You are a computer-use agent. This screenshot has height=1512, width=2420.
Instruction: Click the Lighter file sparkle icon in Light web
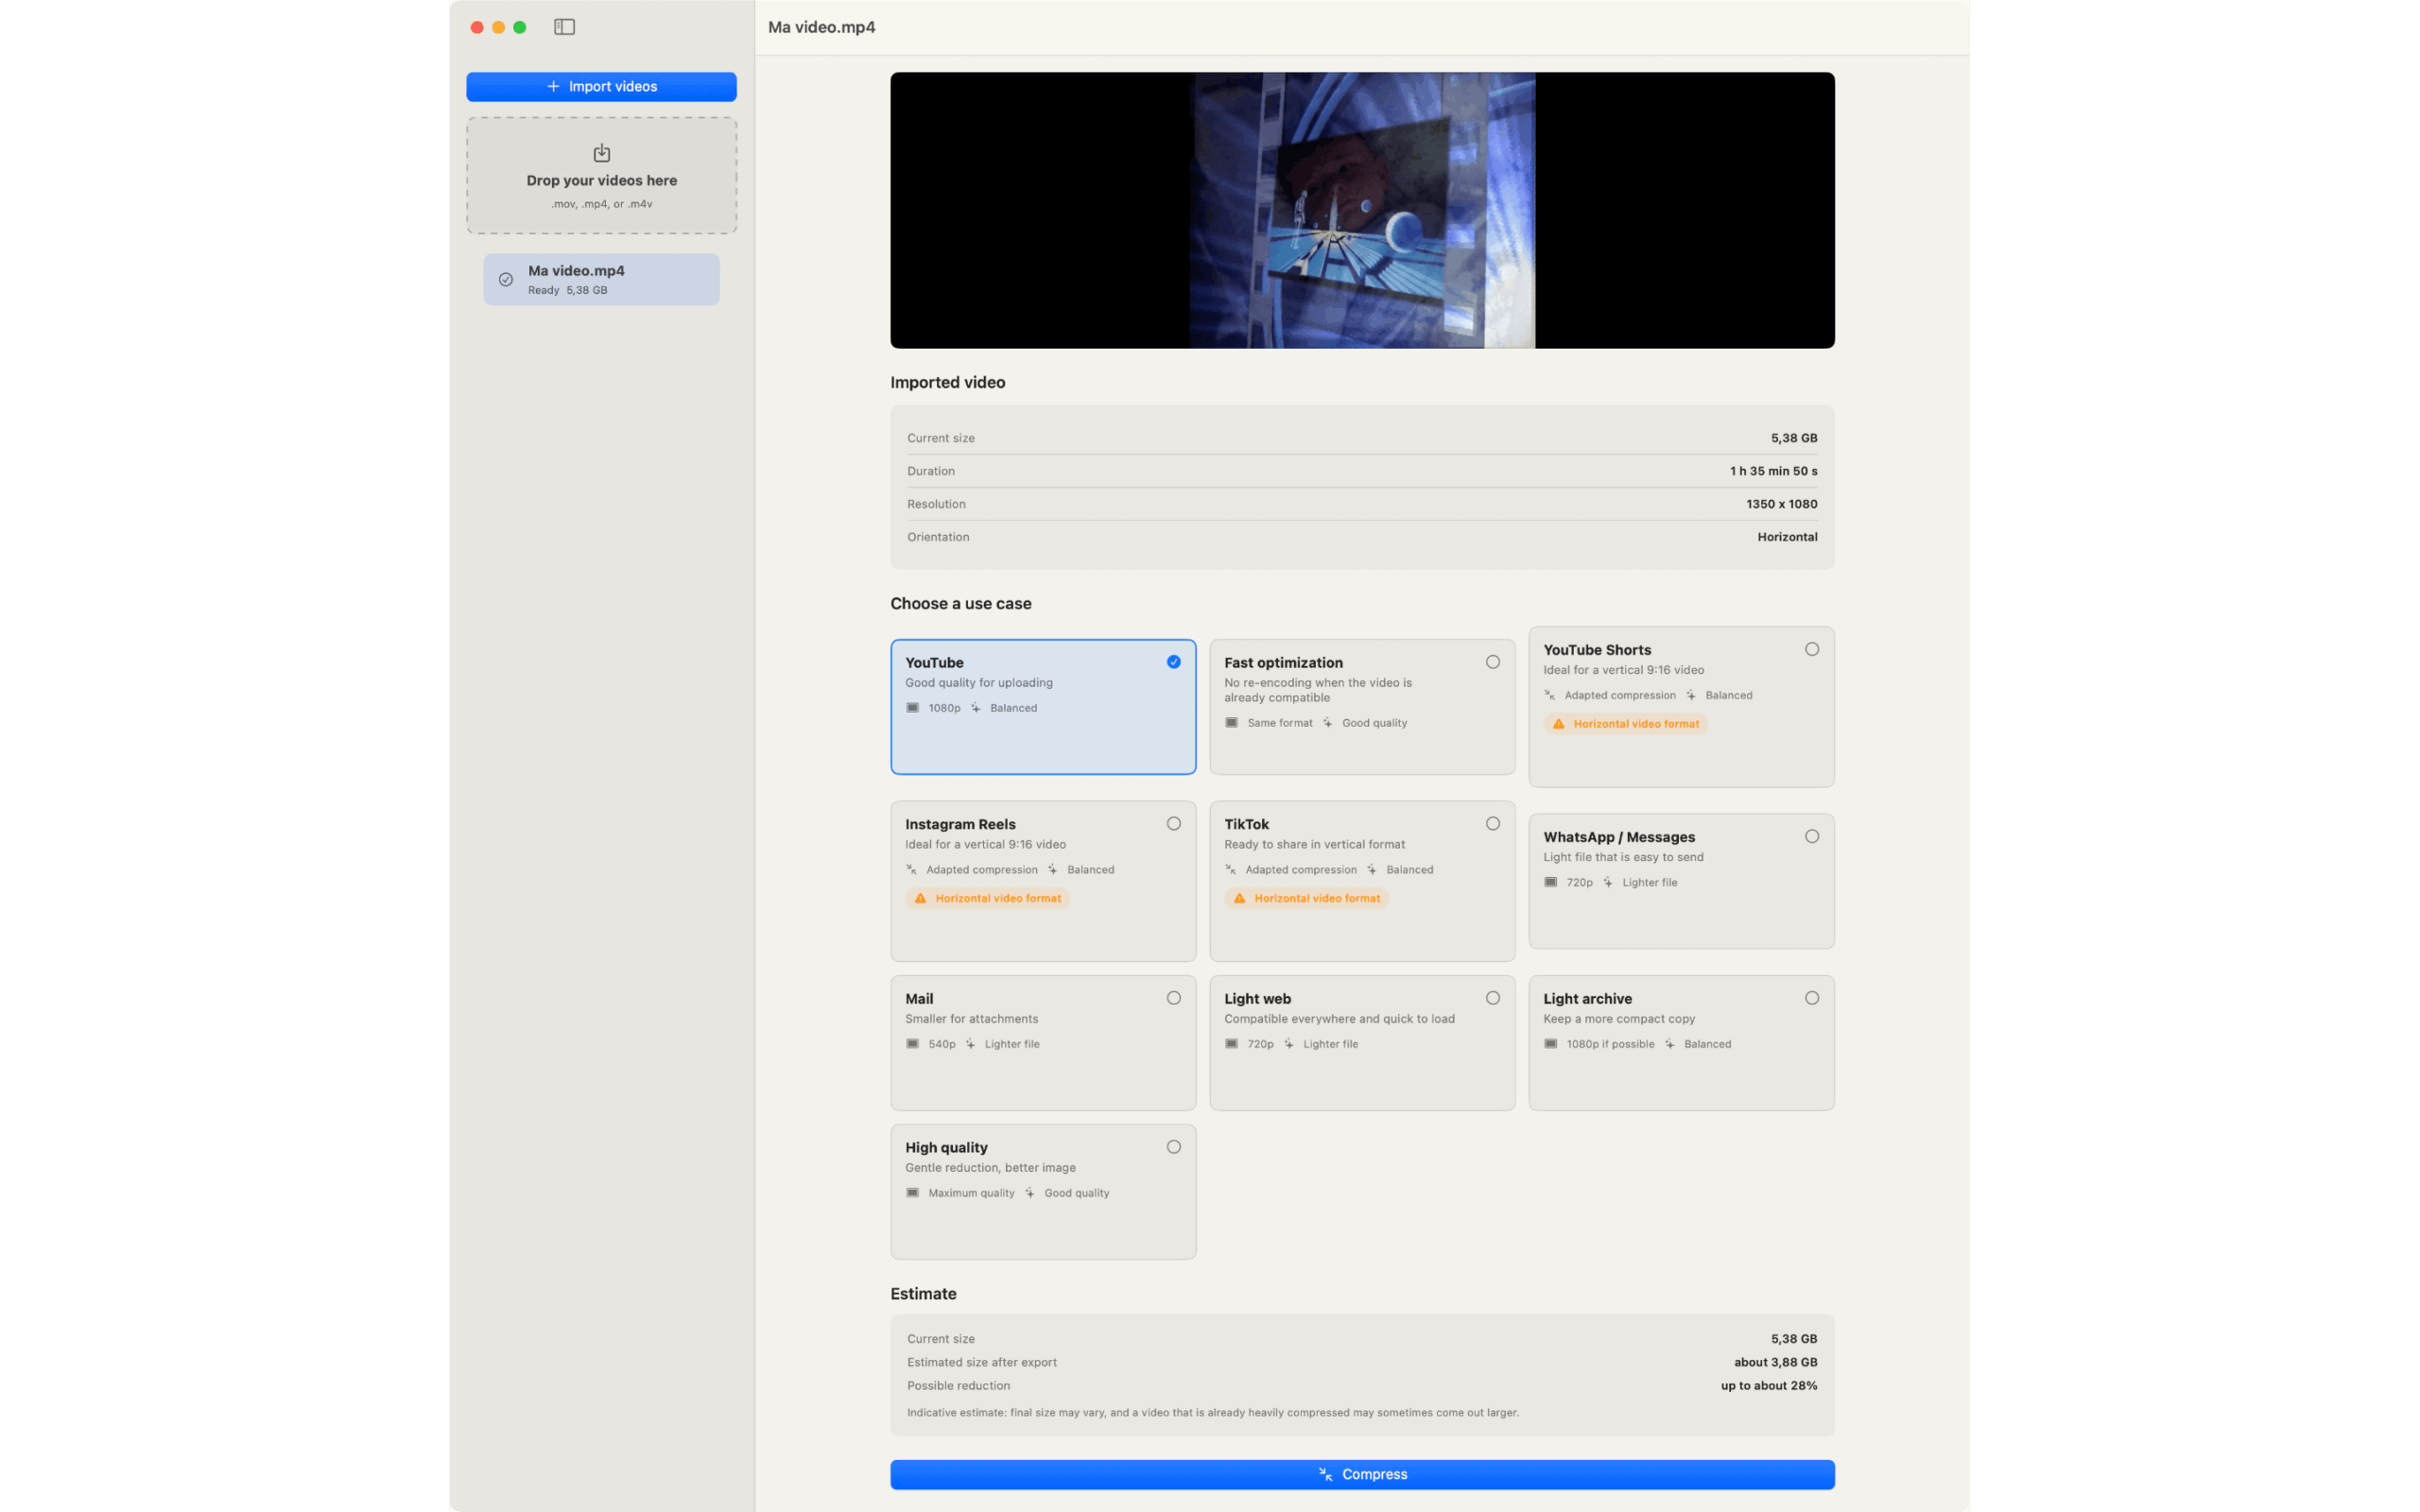(x=1289, y=1044)
